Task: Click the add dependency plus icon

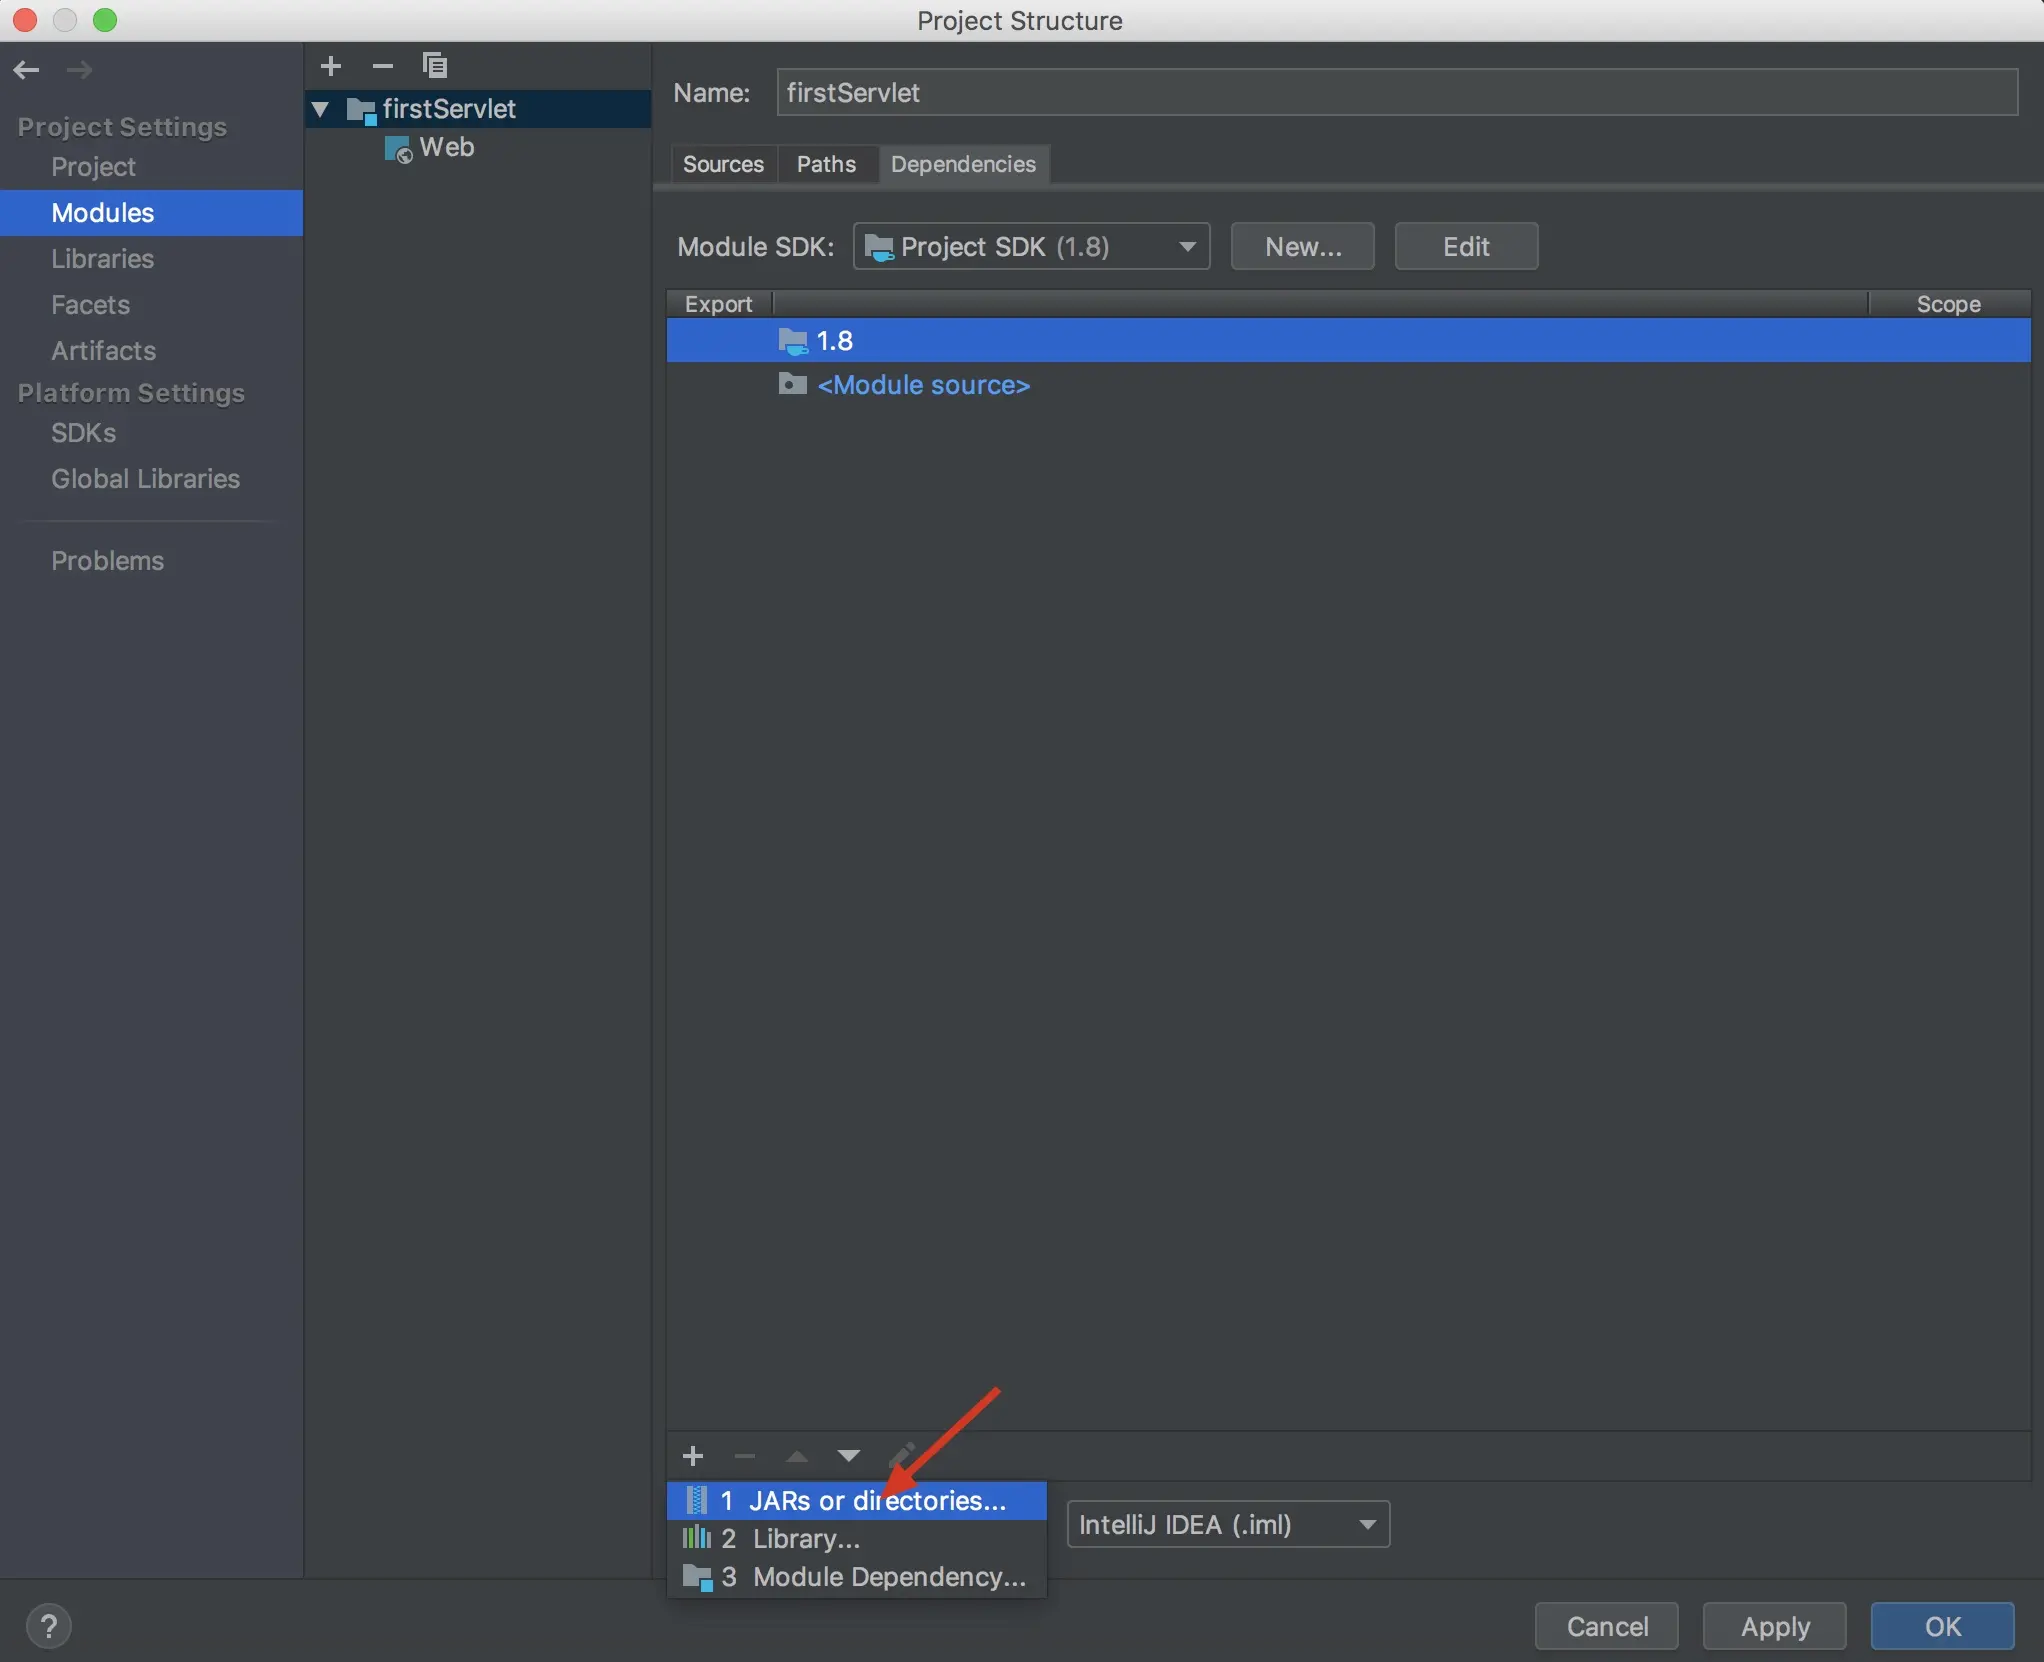Action: tap(693, 1456)
